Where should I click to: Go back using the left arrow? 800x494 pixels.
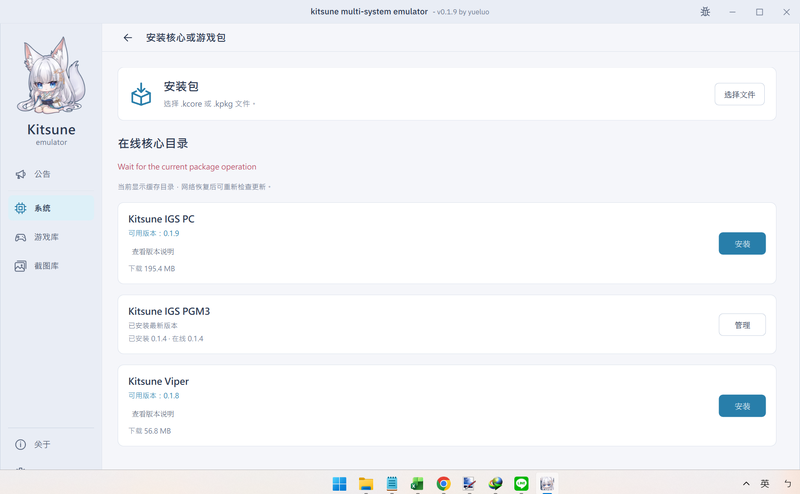tap(128, 38)
